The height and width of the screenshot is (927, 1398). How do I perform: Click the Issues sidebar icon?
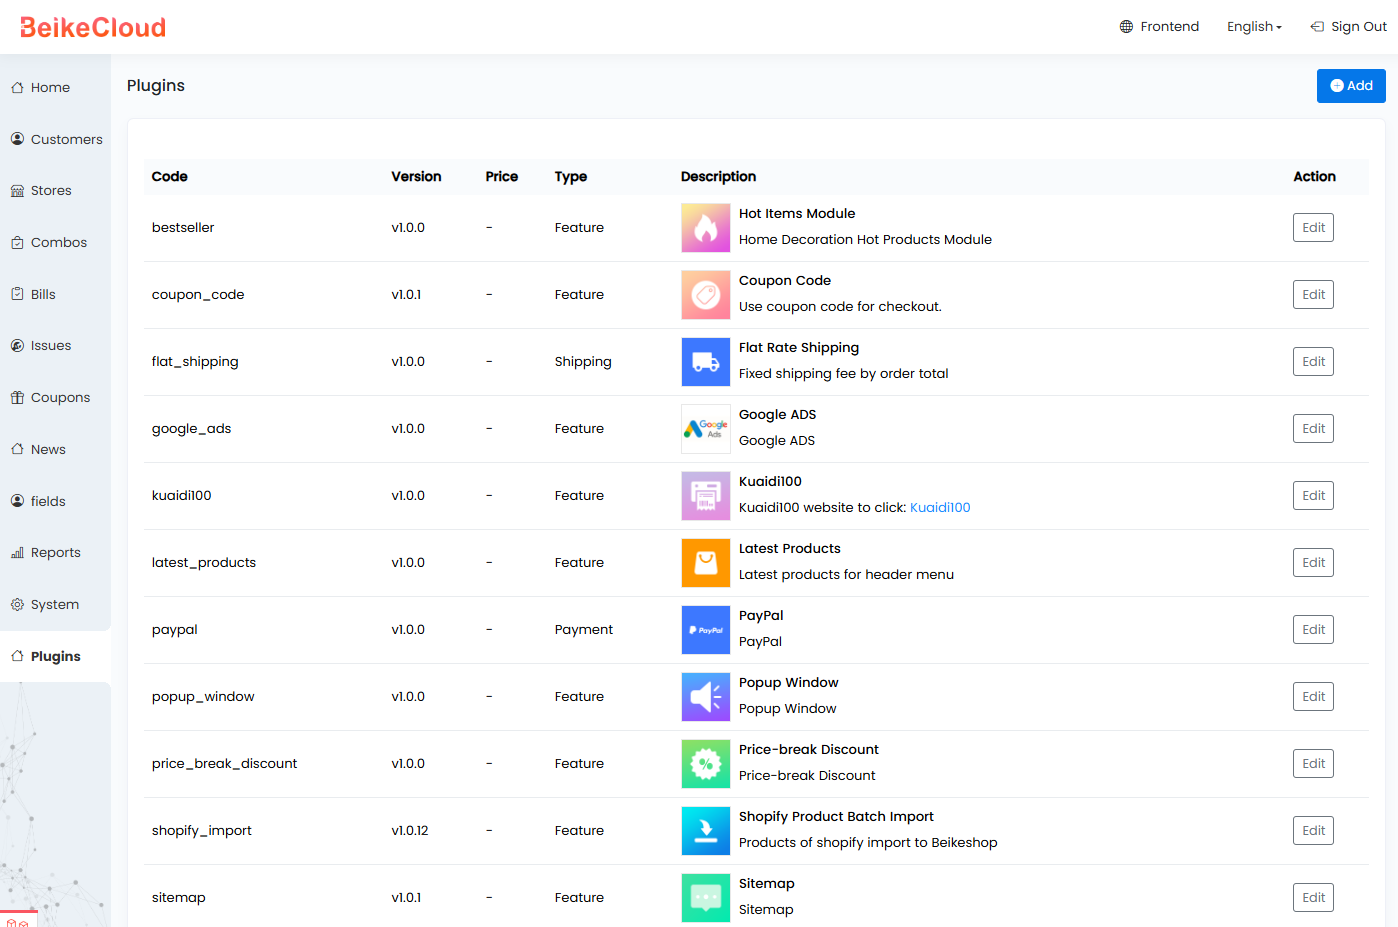17,345
